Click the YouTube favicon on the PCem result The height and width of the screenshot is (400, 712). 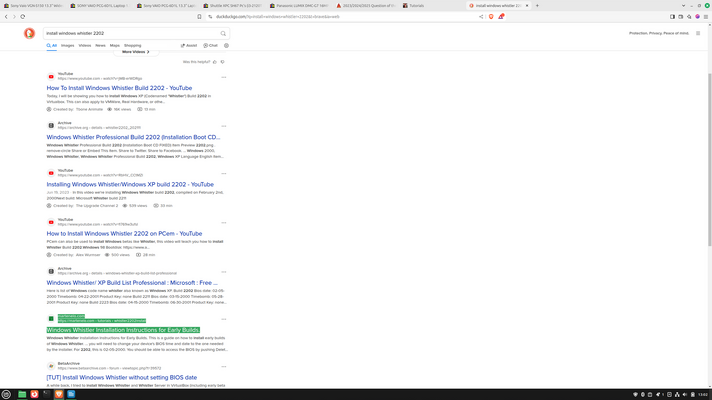click(51, 222)
